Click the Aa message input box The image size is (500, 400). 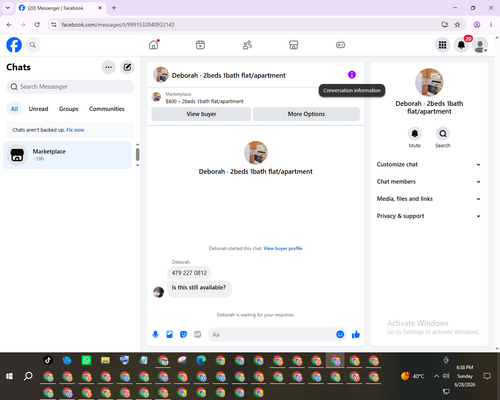pyautogui.click(x=271, y=334)
